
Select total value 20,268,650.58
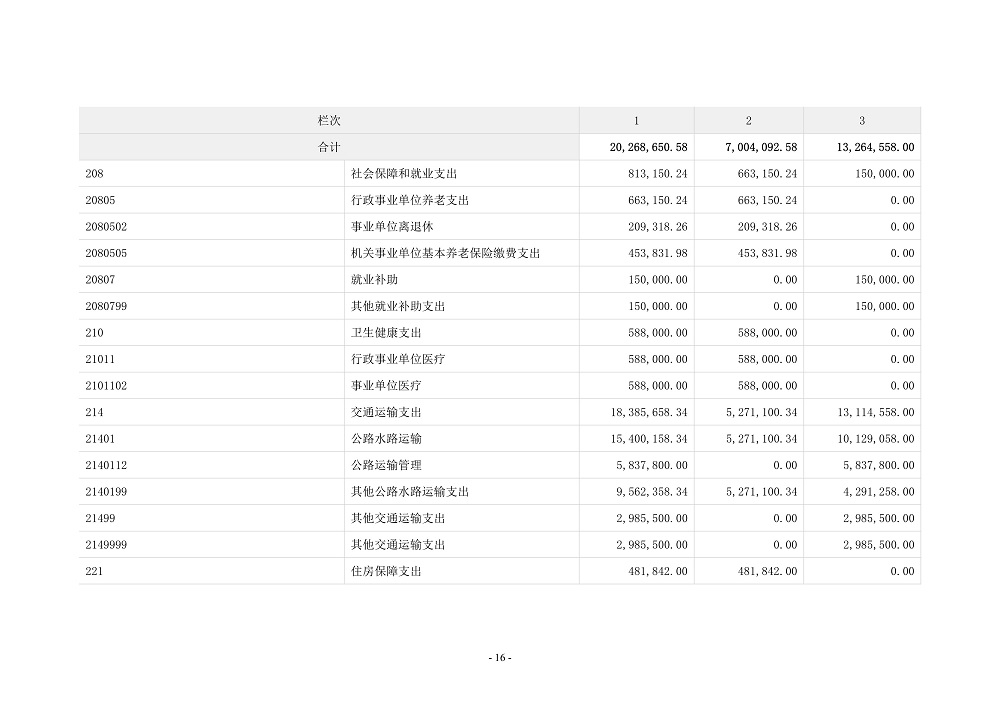point(649,147)
